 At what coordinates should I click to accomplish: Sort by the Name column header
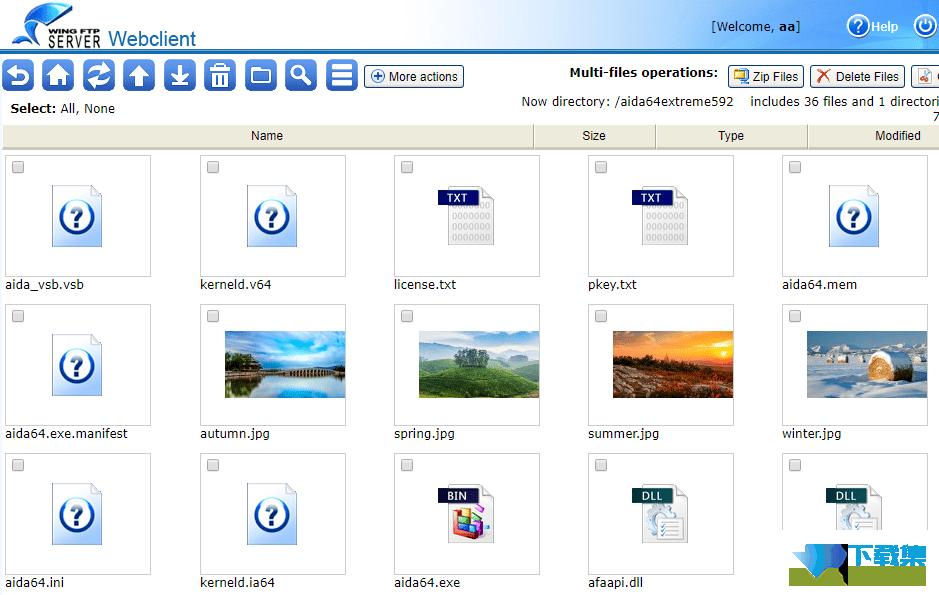(x=267, y=136)
